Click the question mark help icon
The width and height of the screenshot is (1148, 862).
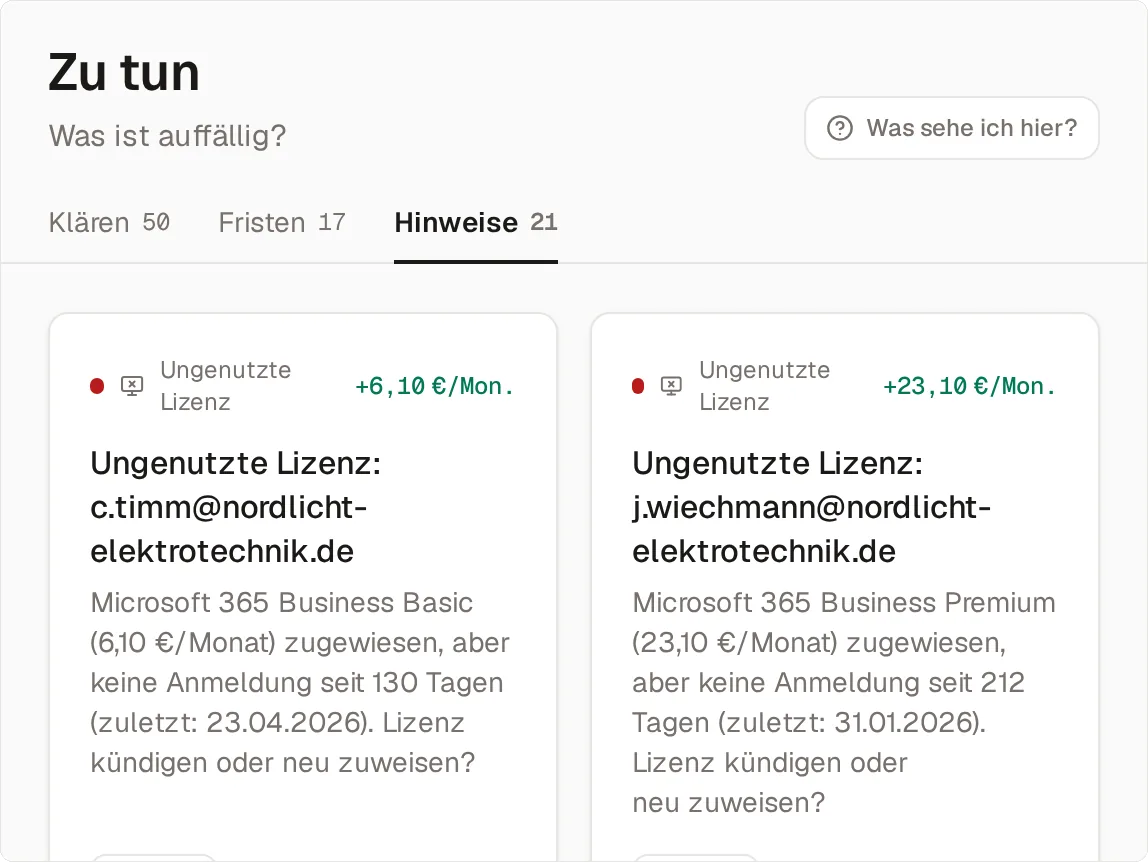point(840,128)
